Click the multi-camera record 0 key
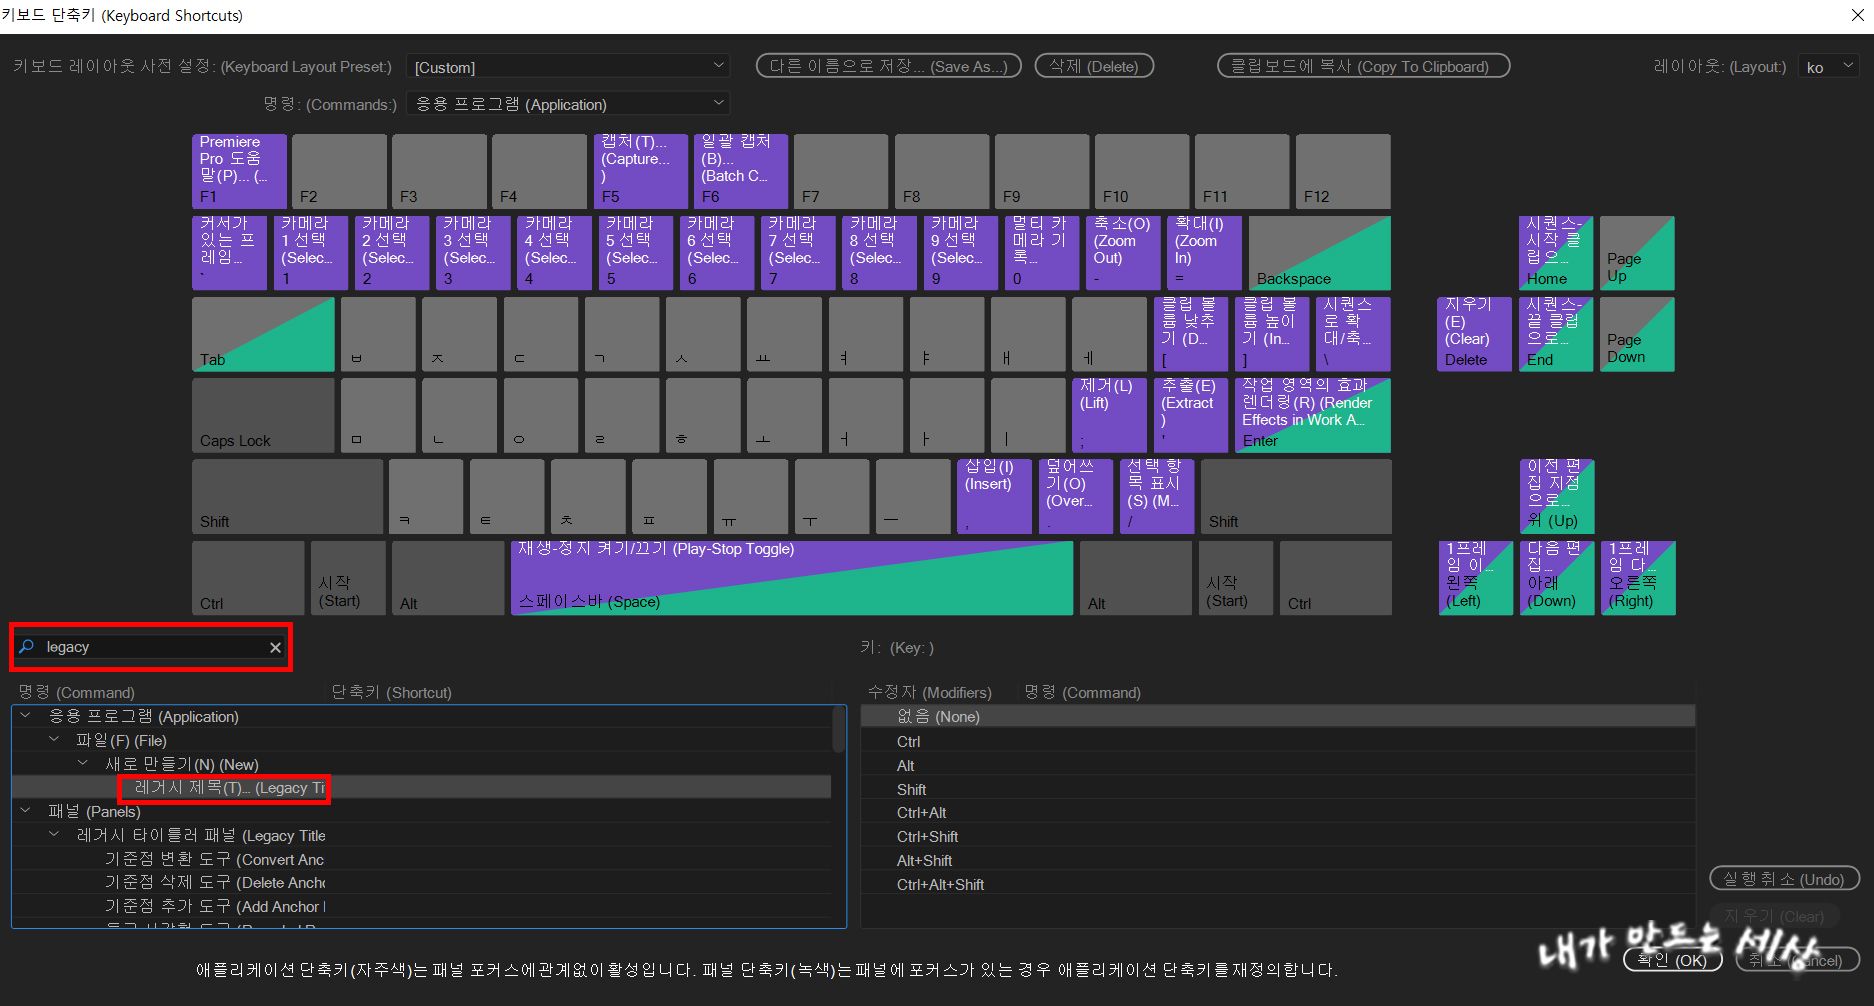This screenshot has height=1006, width=1874. point(1041,253)
